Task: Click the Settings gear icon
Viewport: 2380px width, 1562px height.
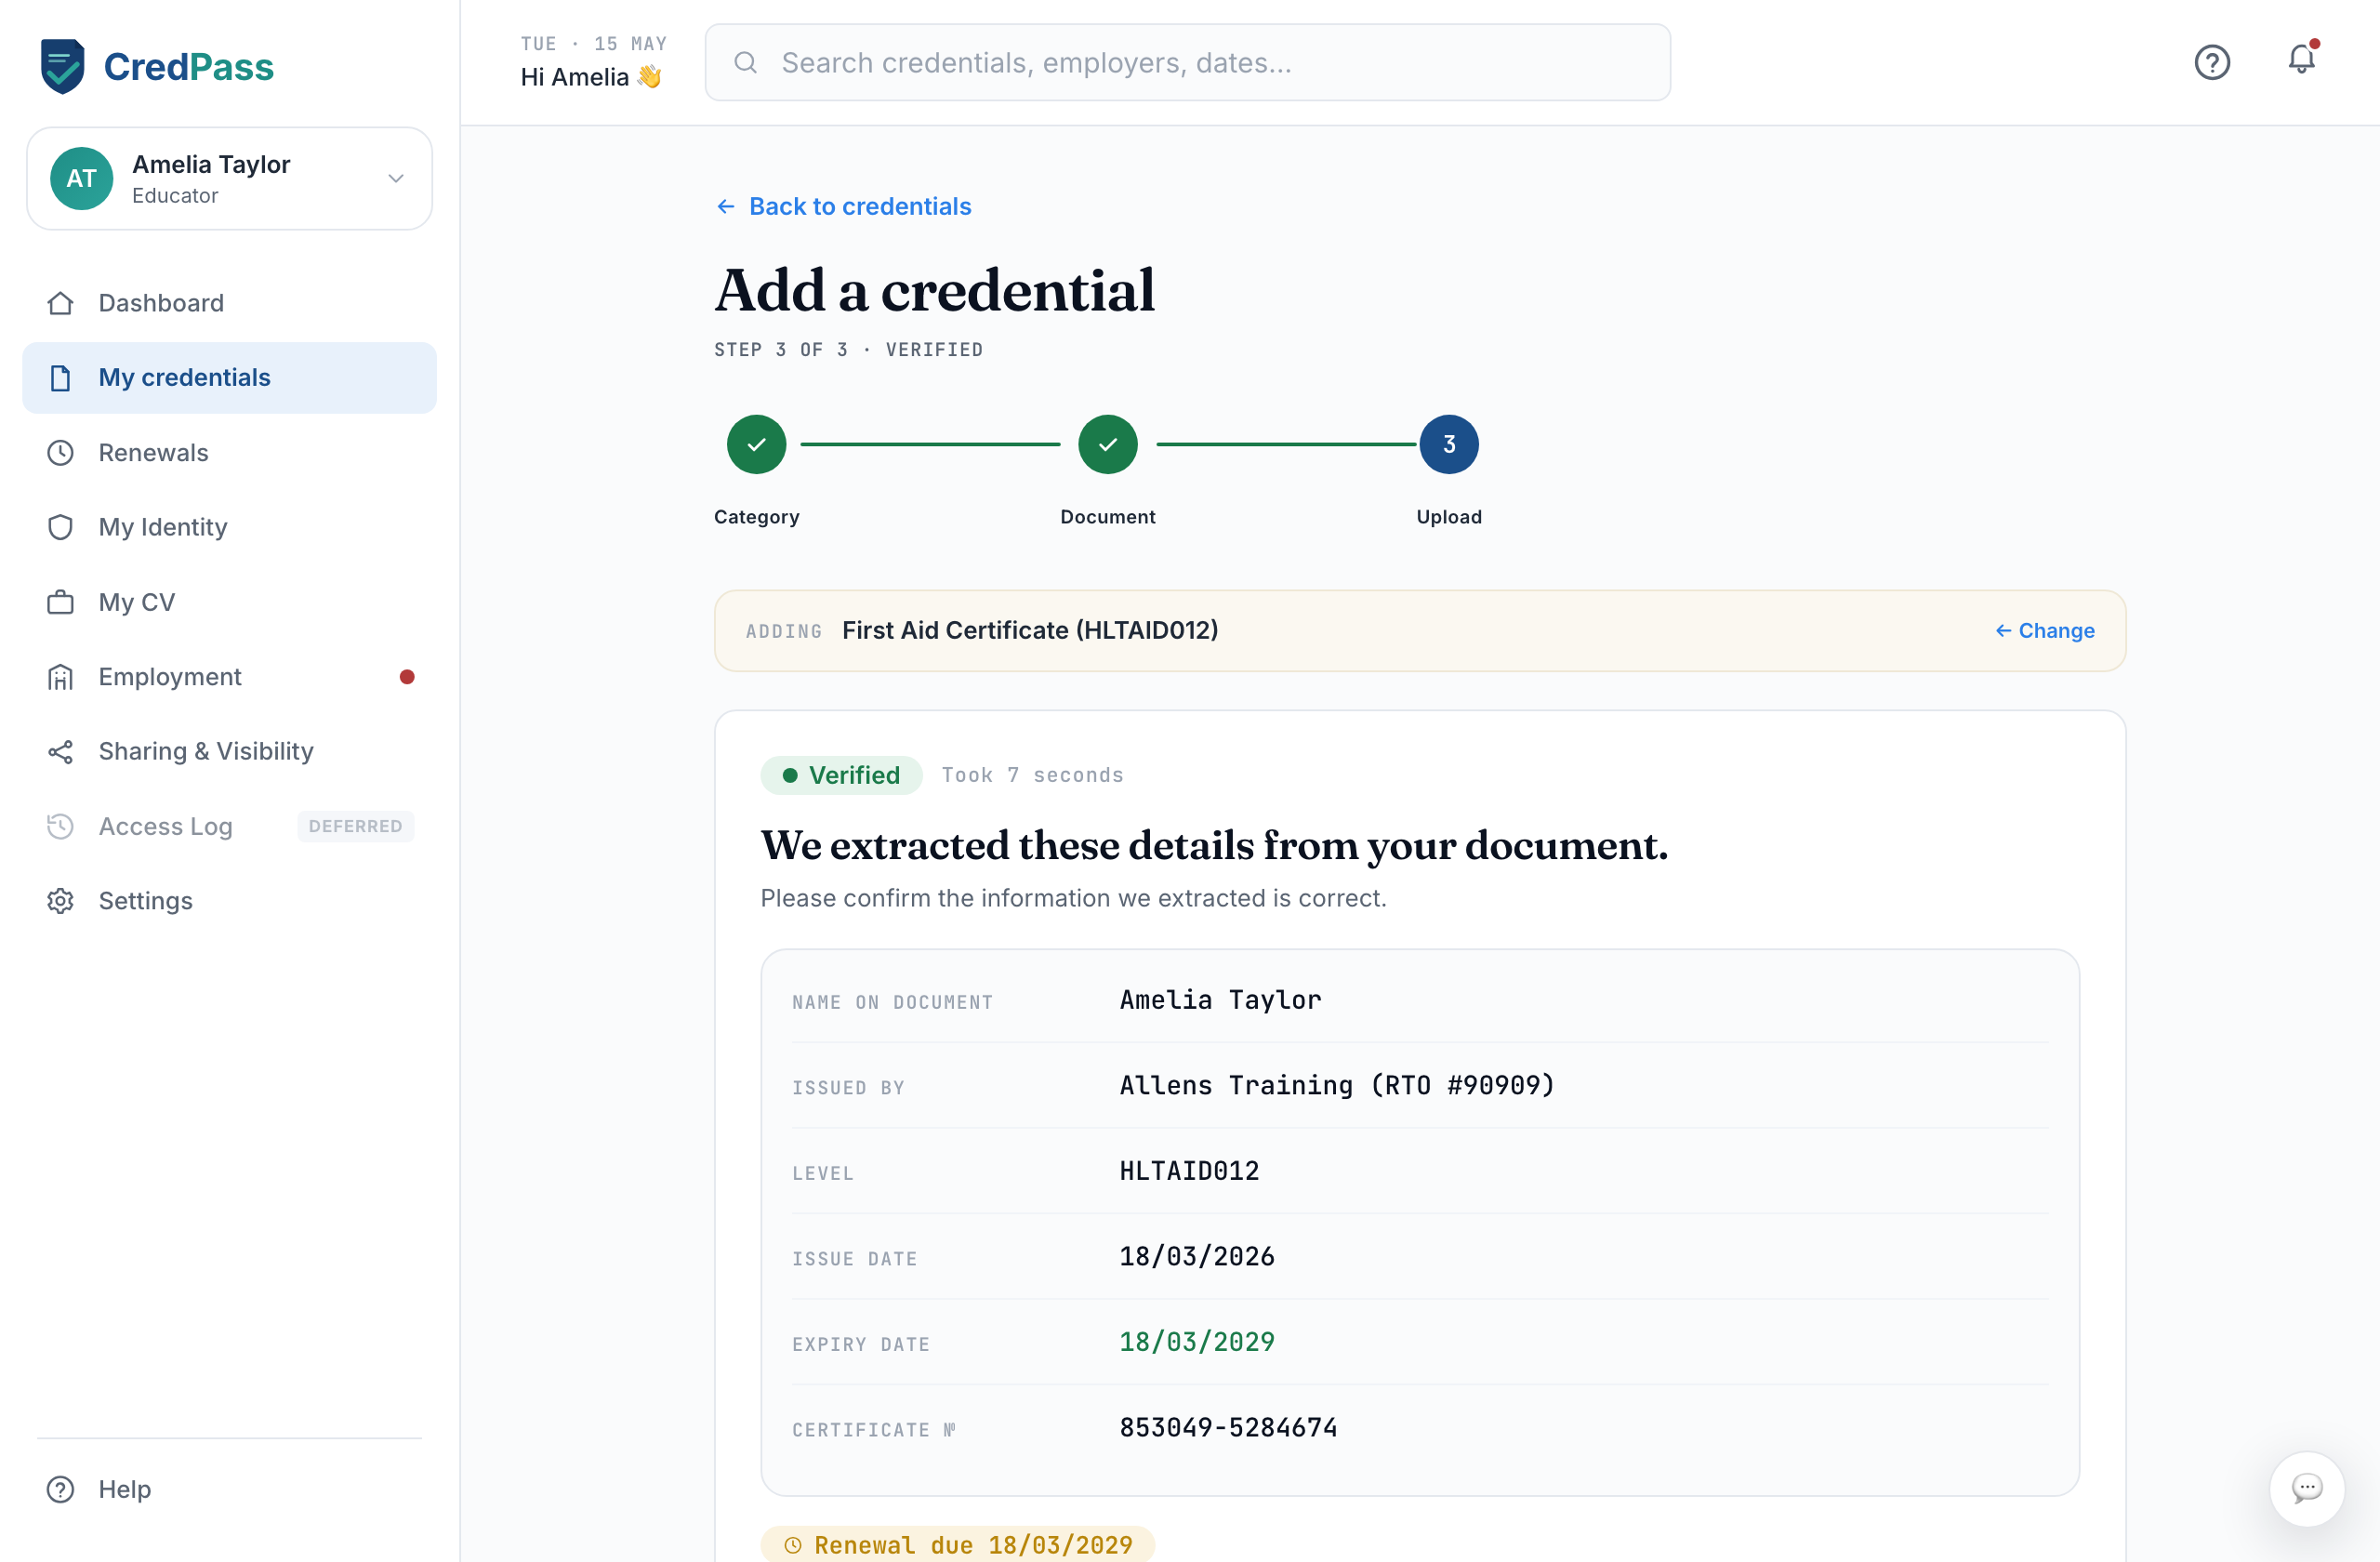Action: coord(61,901)
